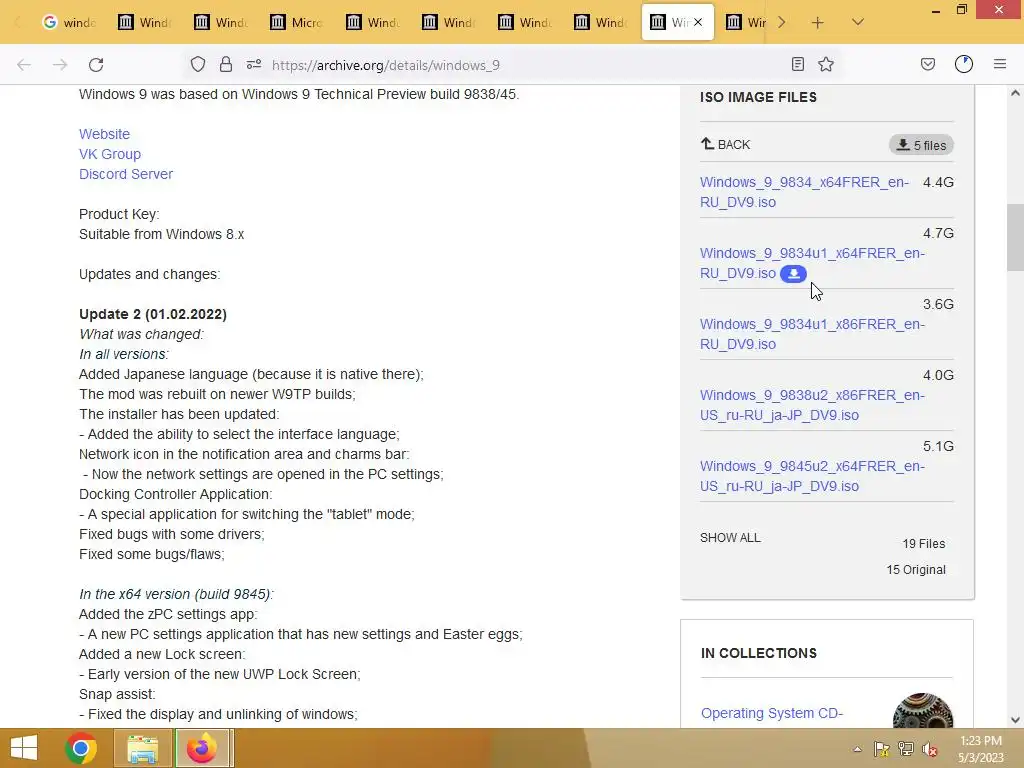Click the page vertical scrollbar thumb
1024x768 pixels.
tap(1015, 238)
